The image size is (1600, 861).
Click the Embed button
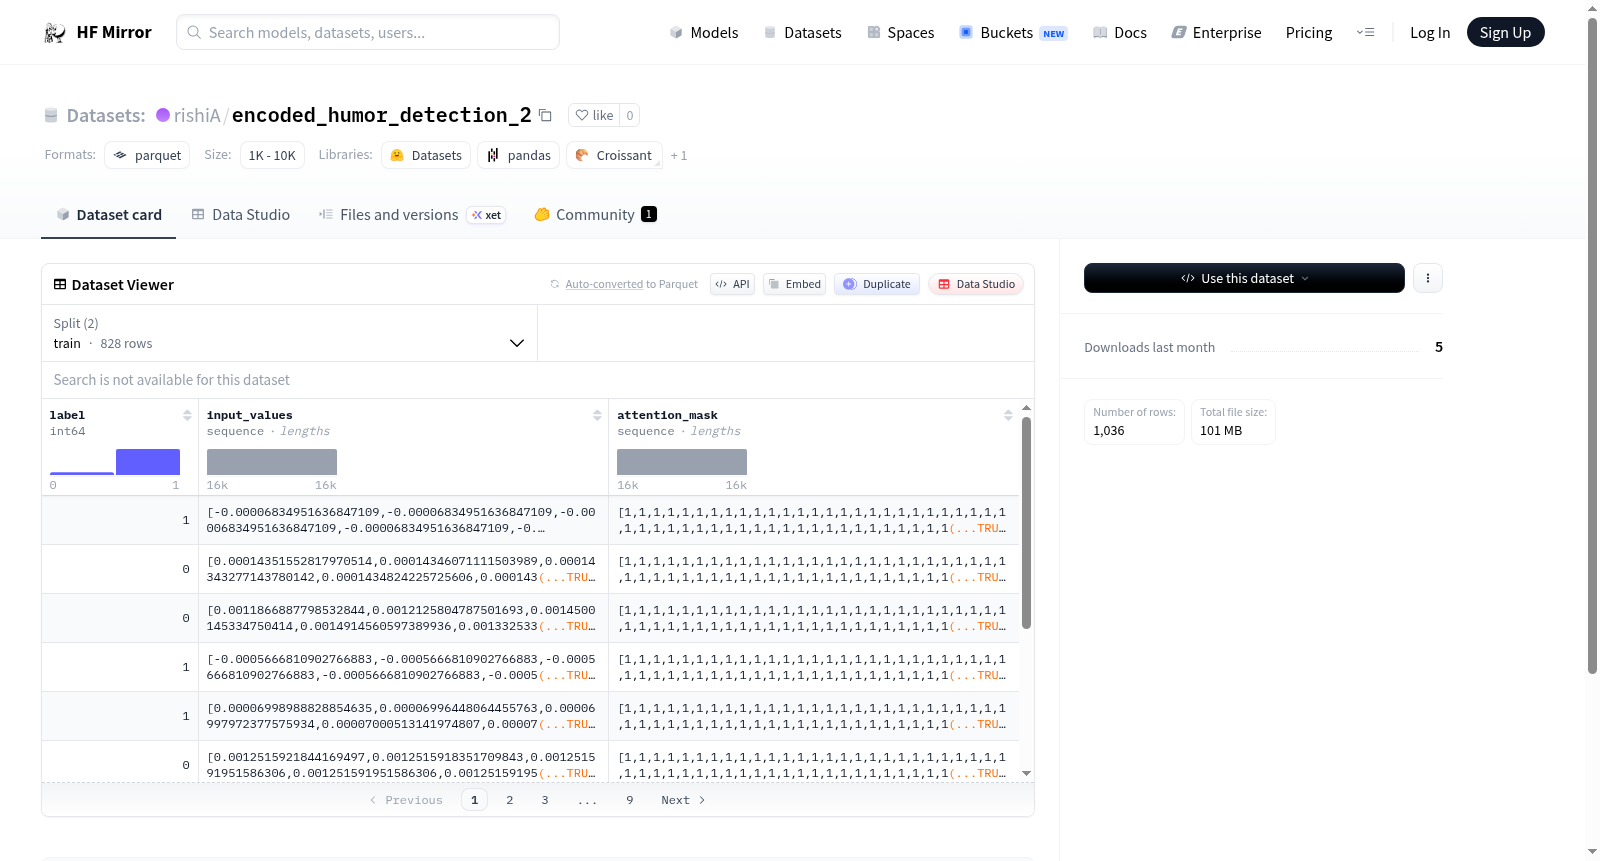(x=794, y=284)
